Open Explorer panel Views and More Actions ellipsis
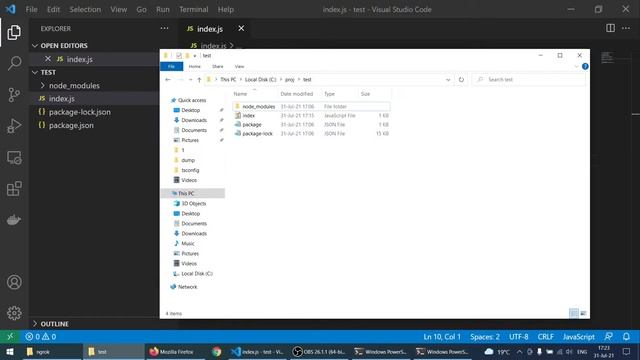 coord(164,28)
